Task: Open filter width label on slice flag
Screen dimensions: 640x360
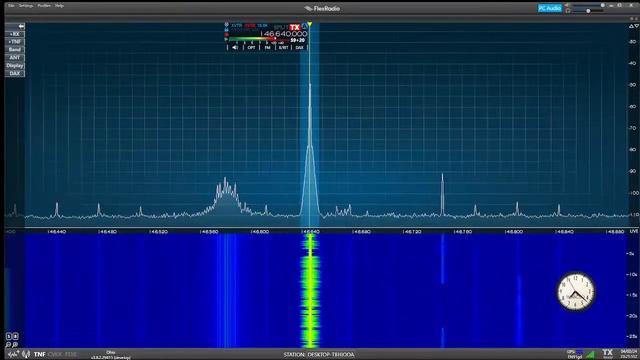Action: 262,25
